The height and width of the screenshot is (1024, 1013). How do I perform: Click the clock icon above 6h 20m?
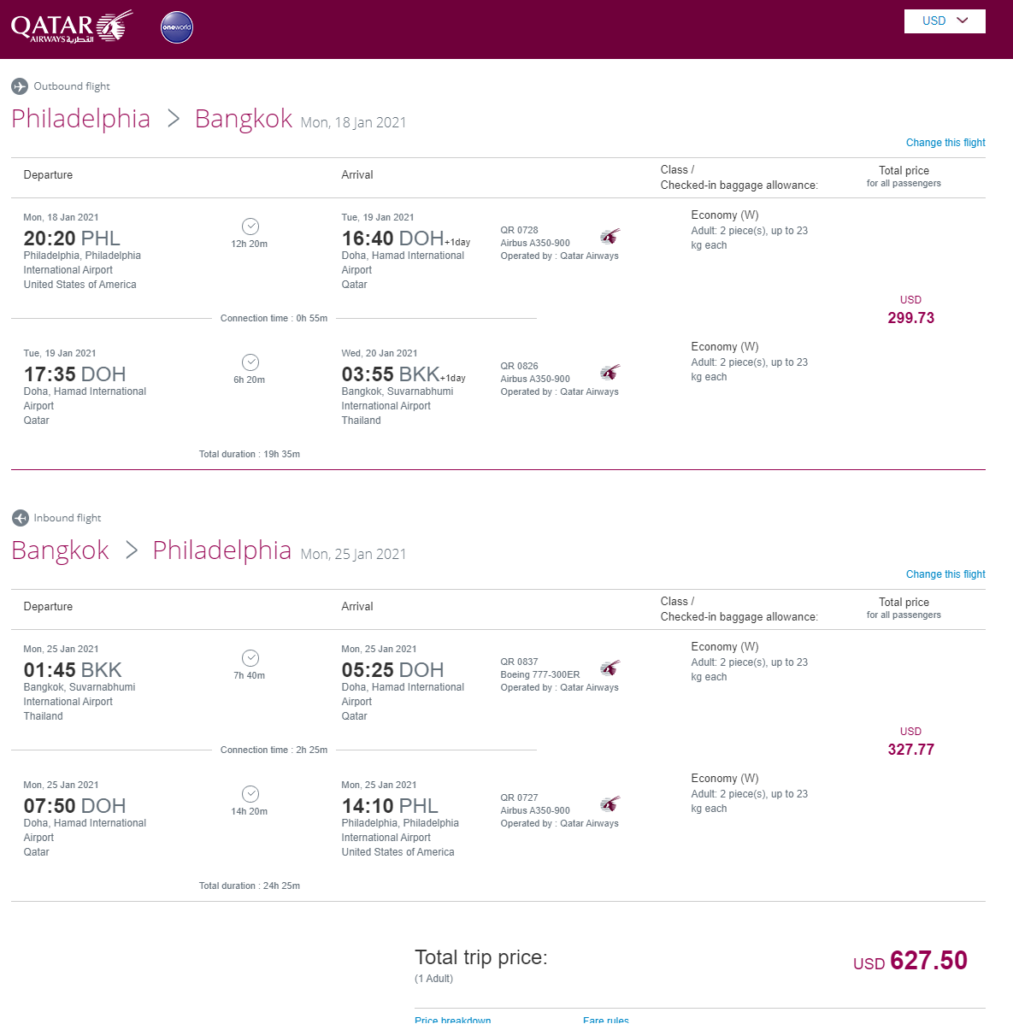[250, 362]
